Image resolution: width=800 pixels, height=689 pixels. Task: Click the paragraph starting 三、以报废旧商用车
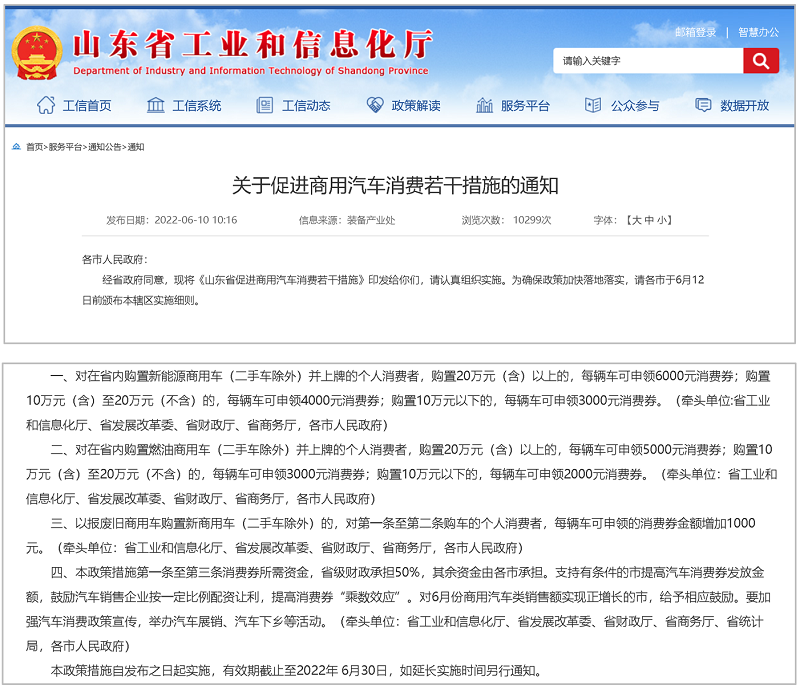390,535
